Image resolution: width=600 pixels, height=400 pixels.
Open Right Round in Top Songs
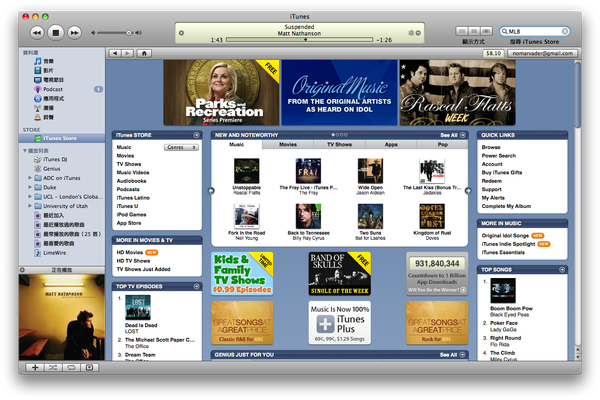point(505,338)
